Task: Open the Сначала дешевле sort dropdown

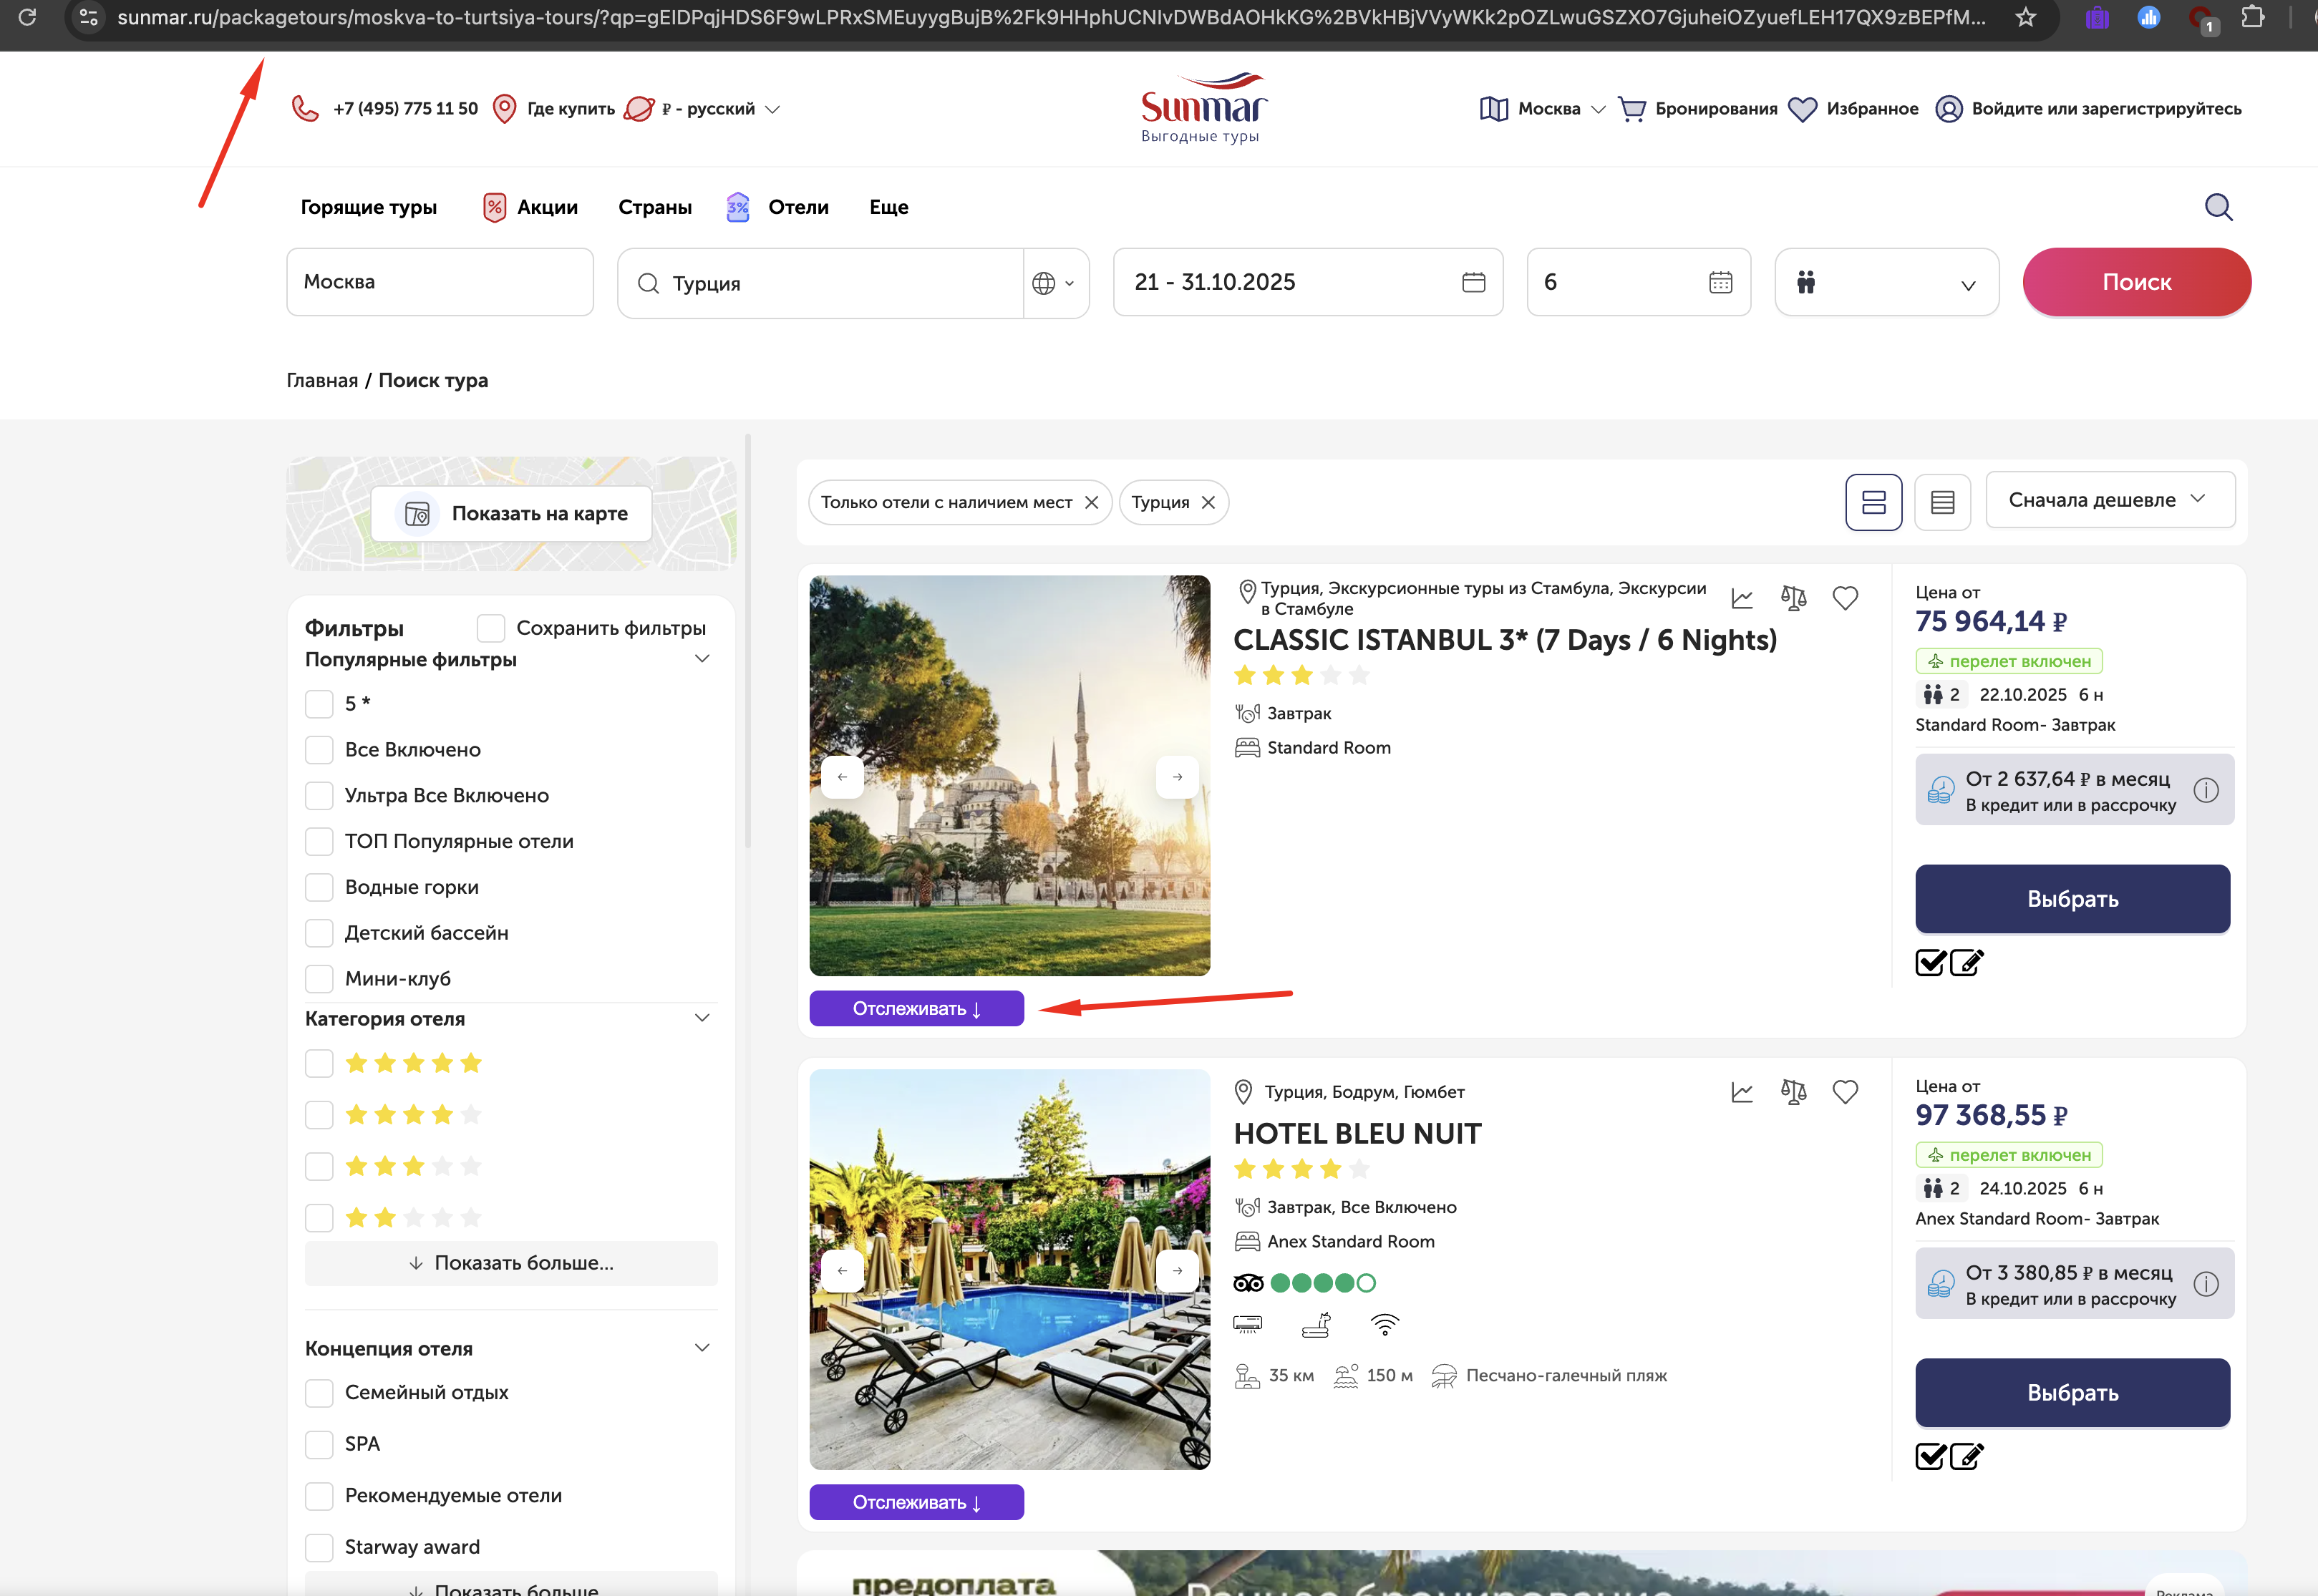Action: point(2109,500)
